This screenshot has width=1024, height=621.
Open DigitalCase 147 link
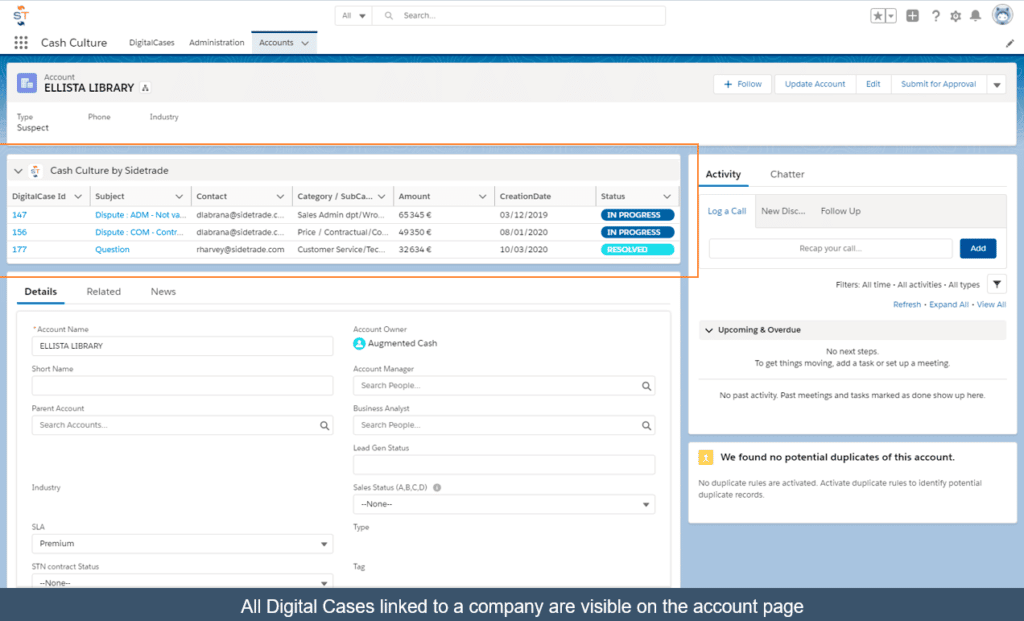[20, 215]
